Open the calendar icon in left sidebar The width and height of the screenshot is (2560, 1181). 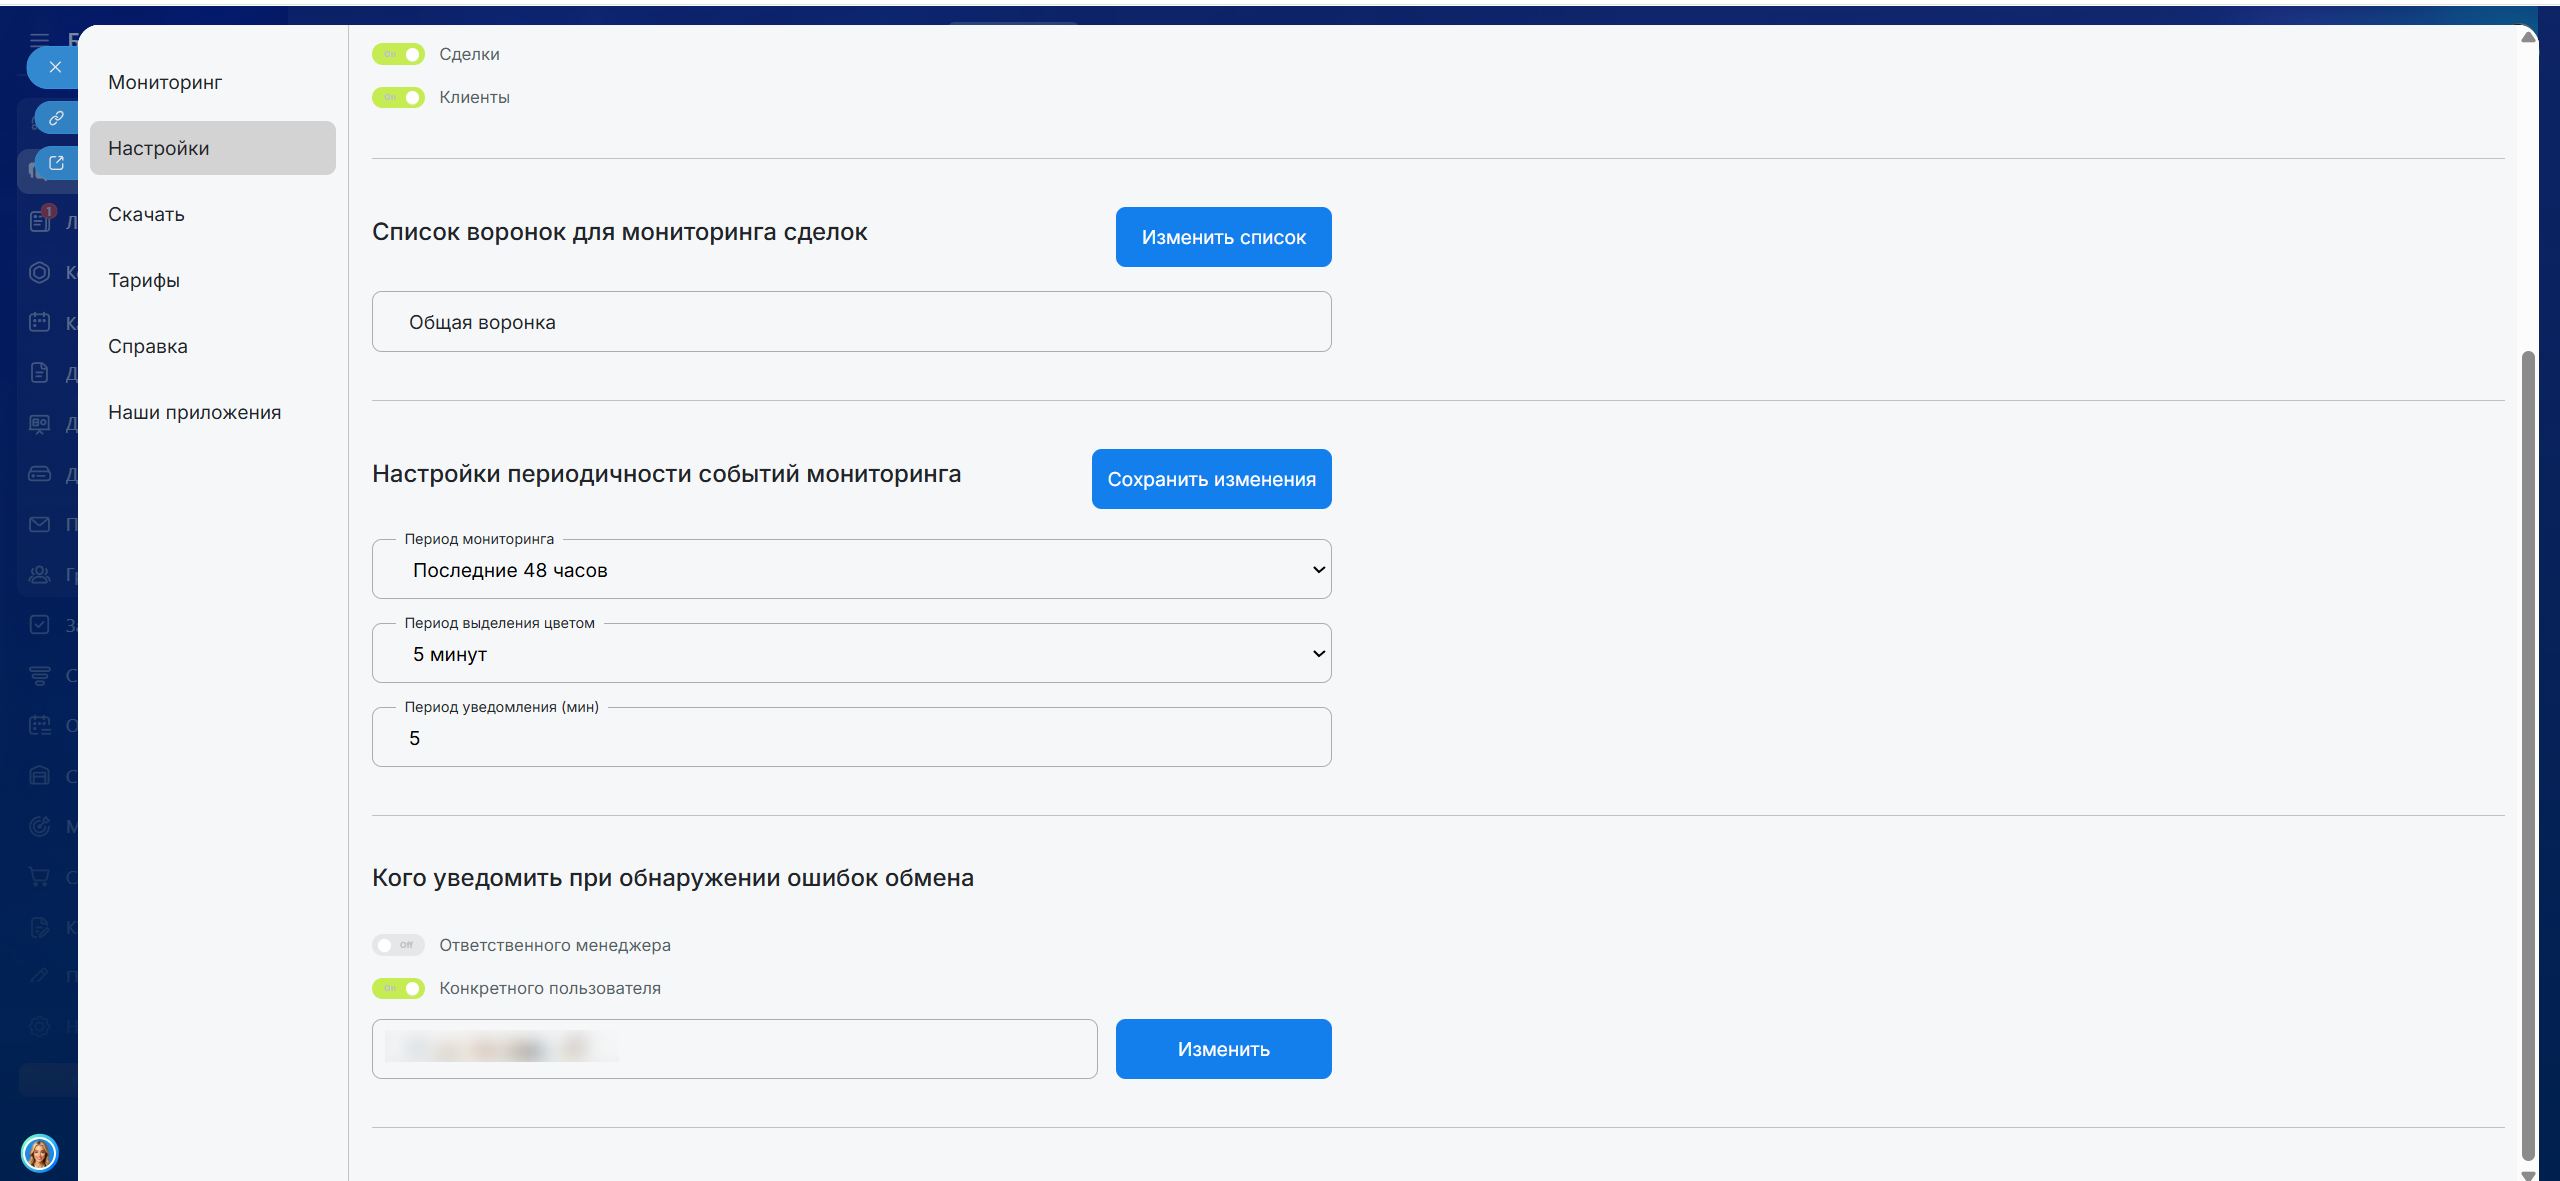[x=39, y=322]
